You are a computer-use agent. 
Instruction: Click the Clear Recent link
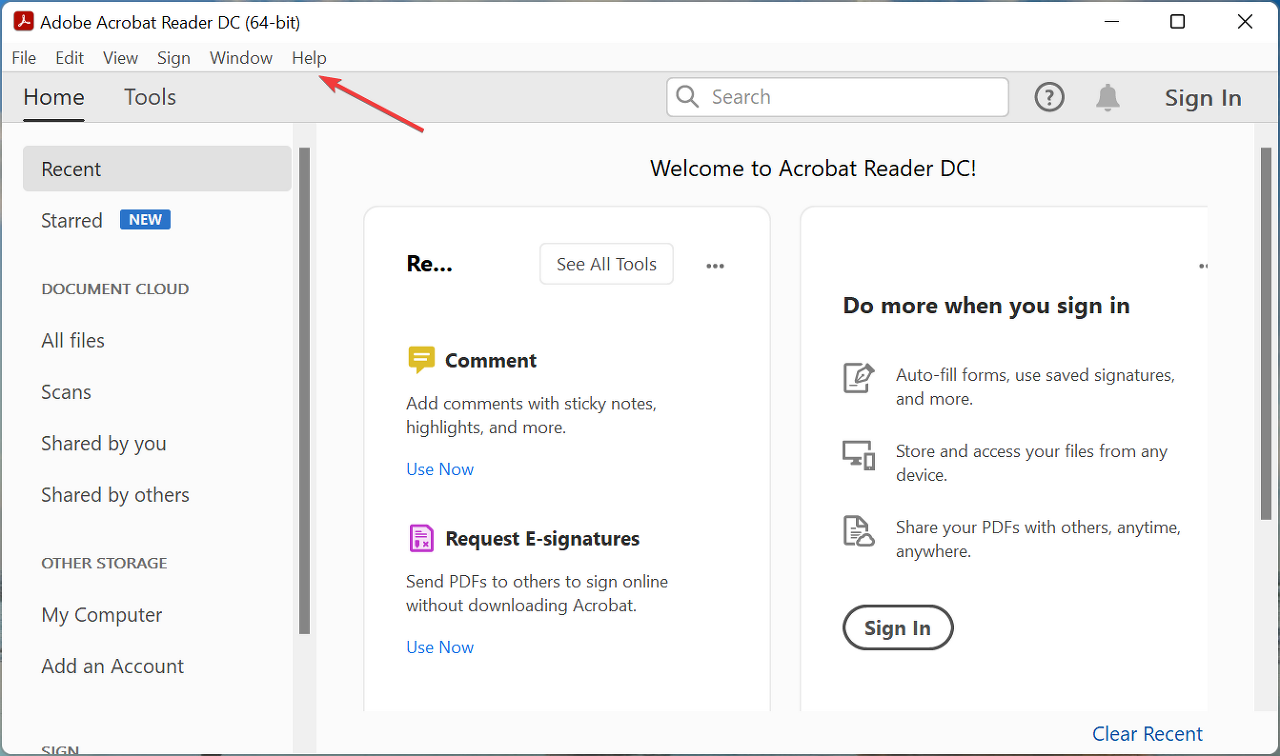pyautogui.click(x=1147, y=734)
